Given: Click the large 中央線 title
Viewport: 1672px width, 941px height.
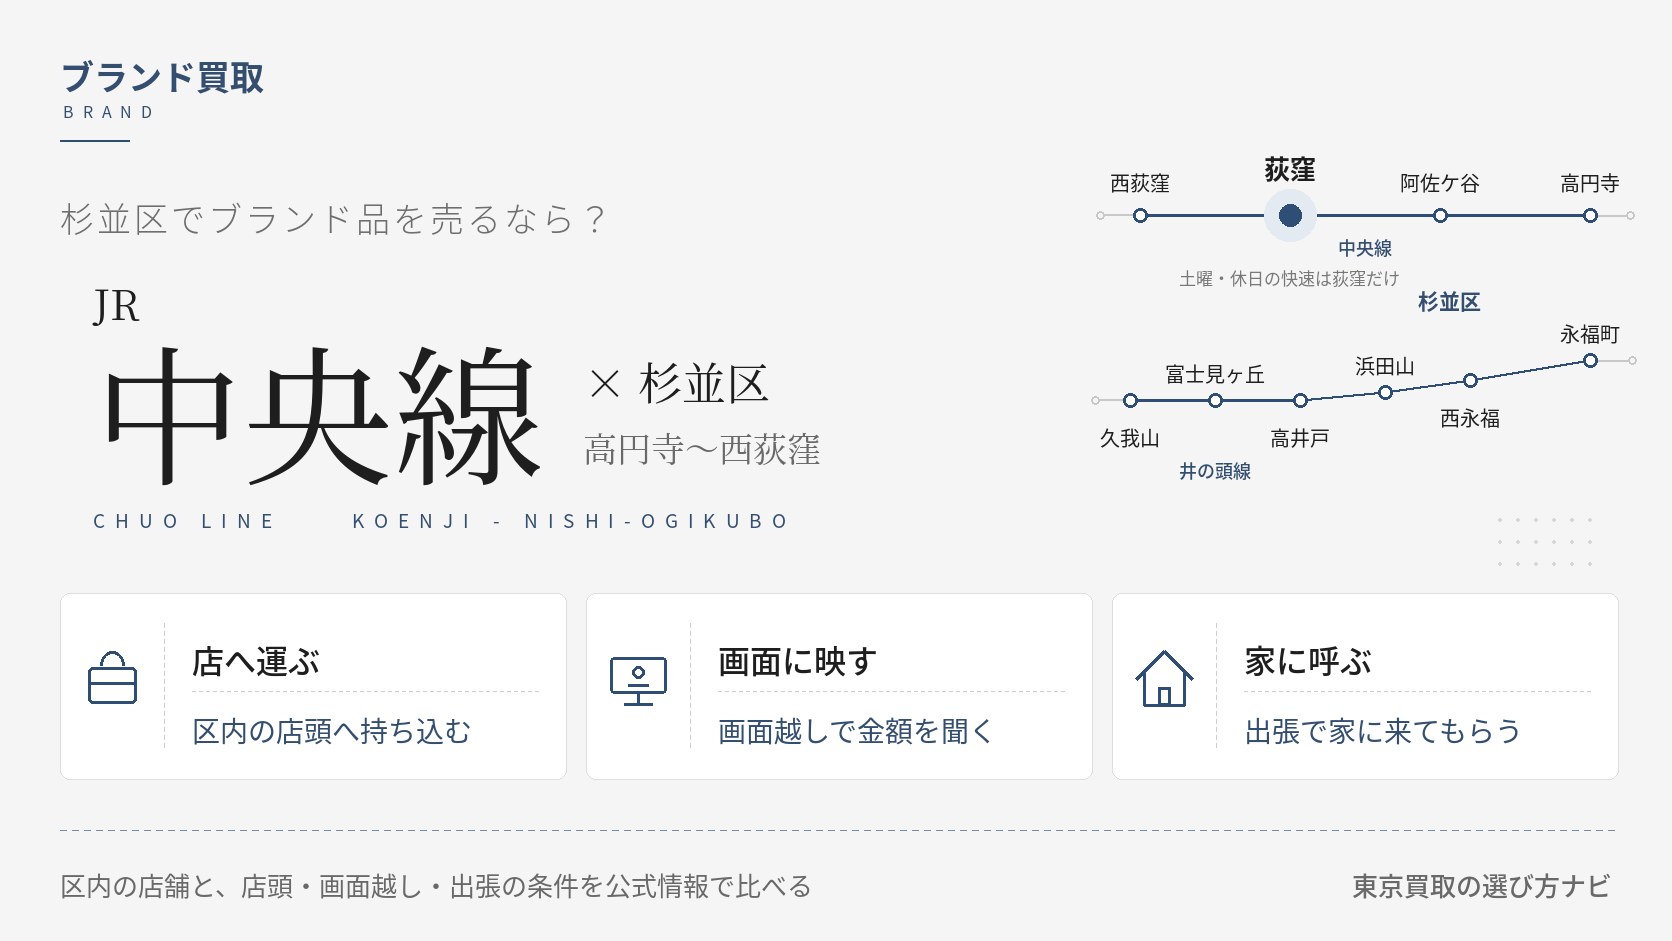Looking at the screenshot, I should tap(322, 414).
